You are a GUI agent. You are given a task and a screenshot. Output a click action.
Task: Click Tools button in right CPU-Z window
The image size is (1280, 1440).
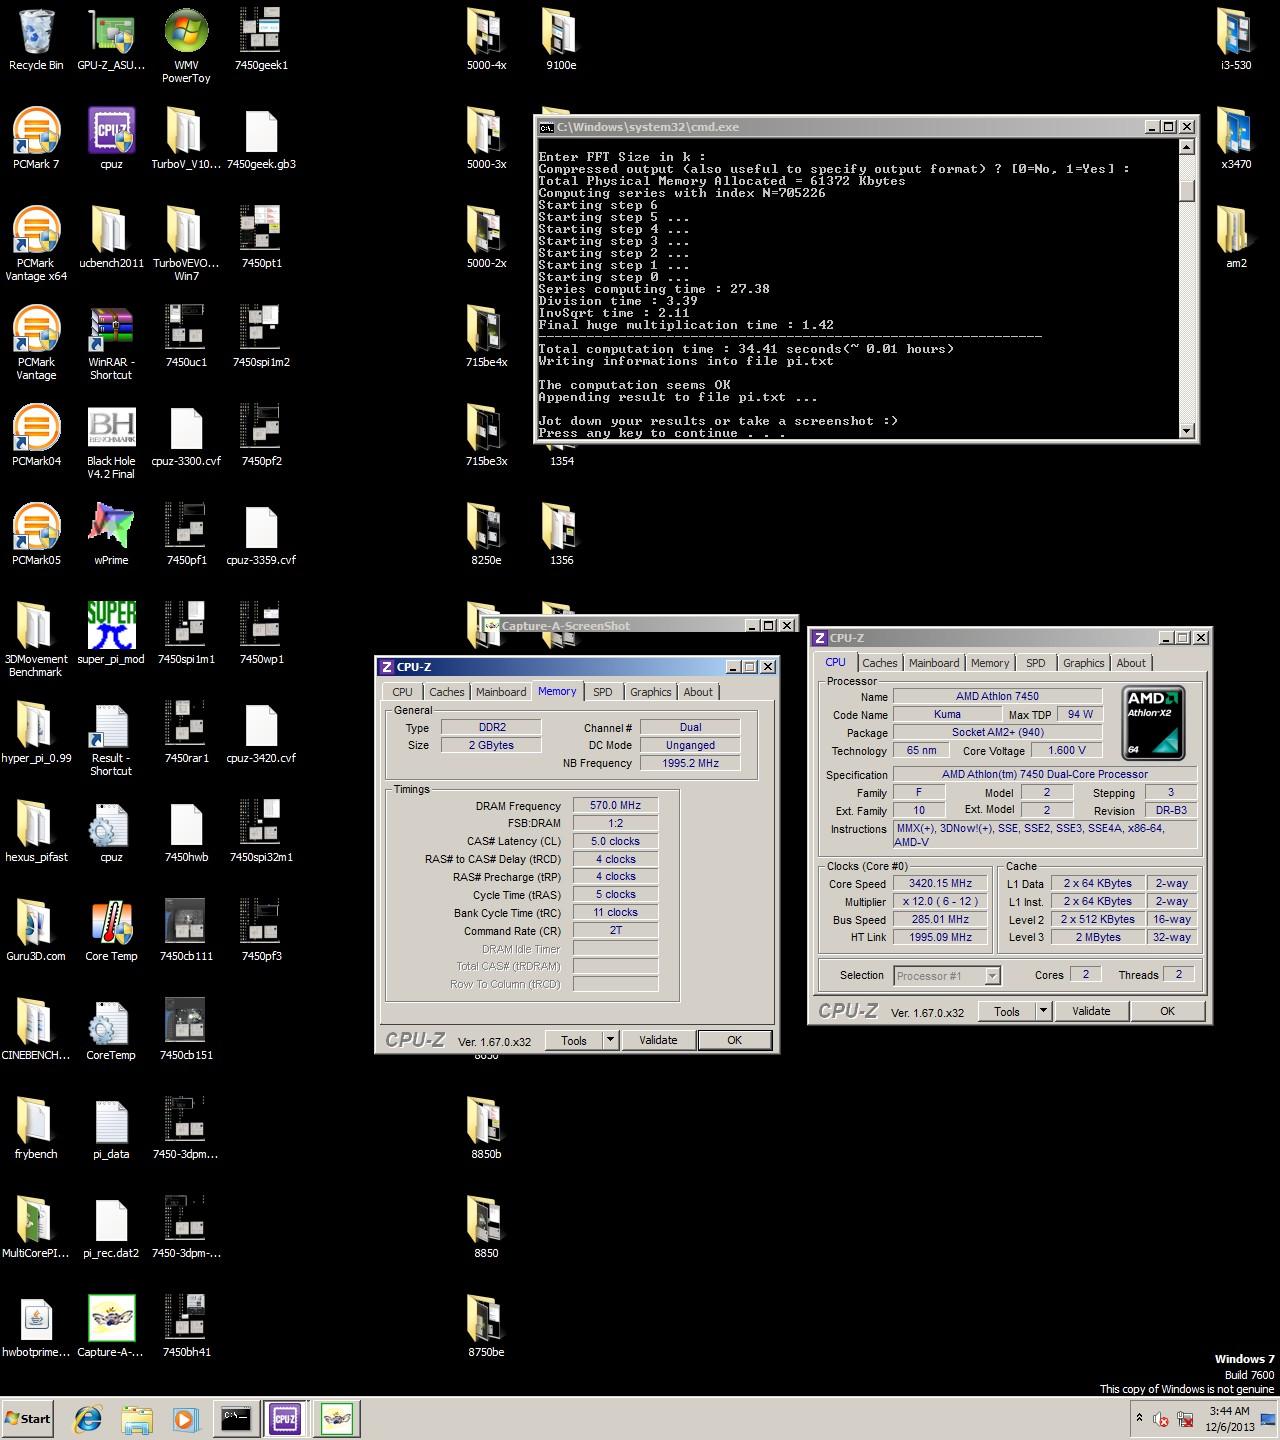tap(1007, 1011)
